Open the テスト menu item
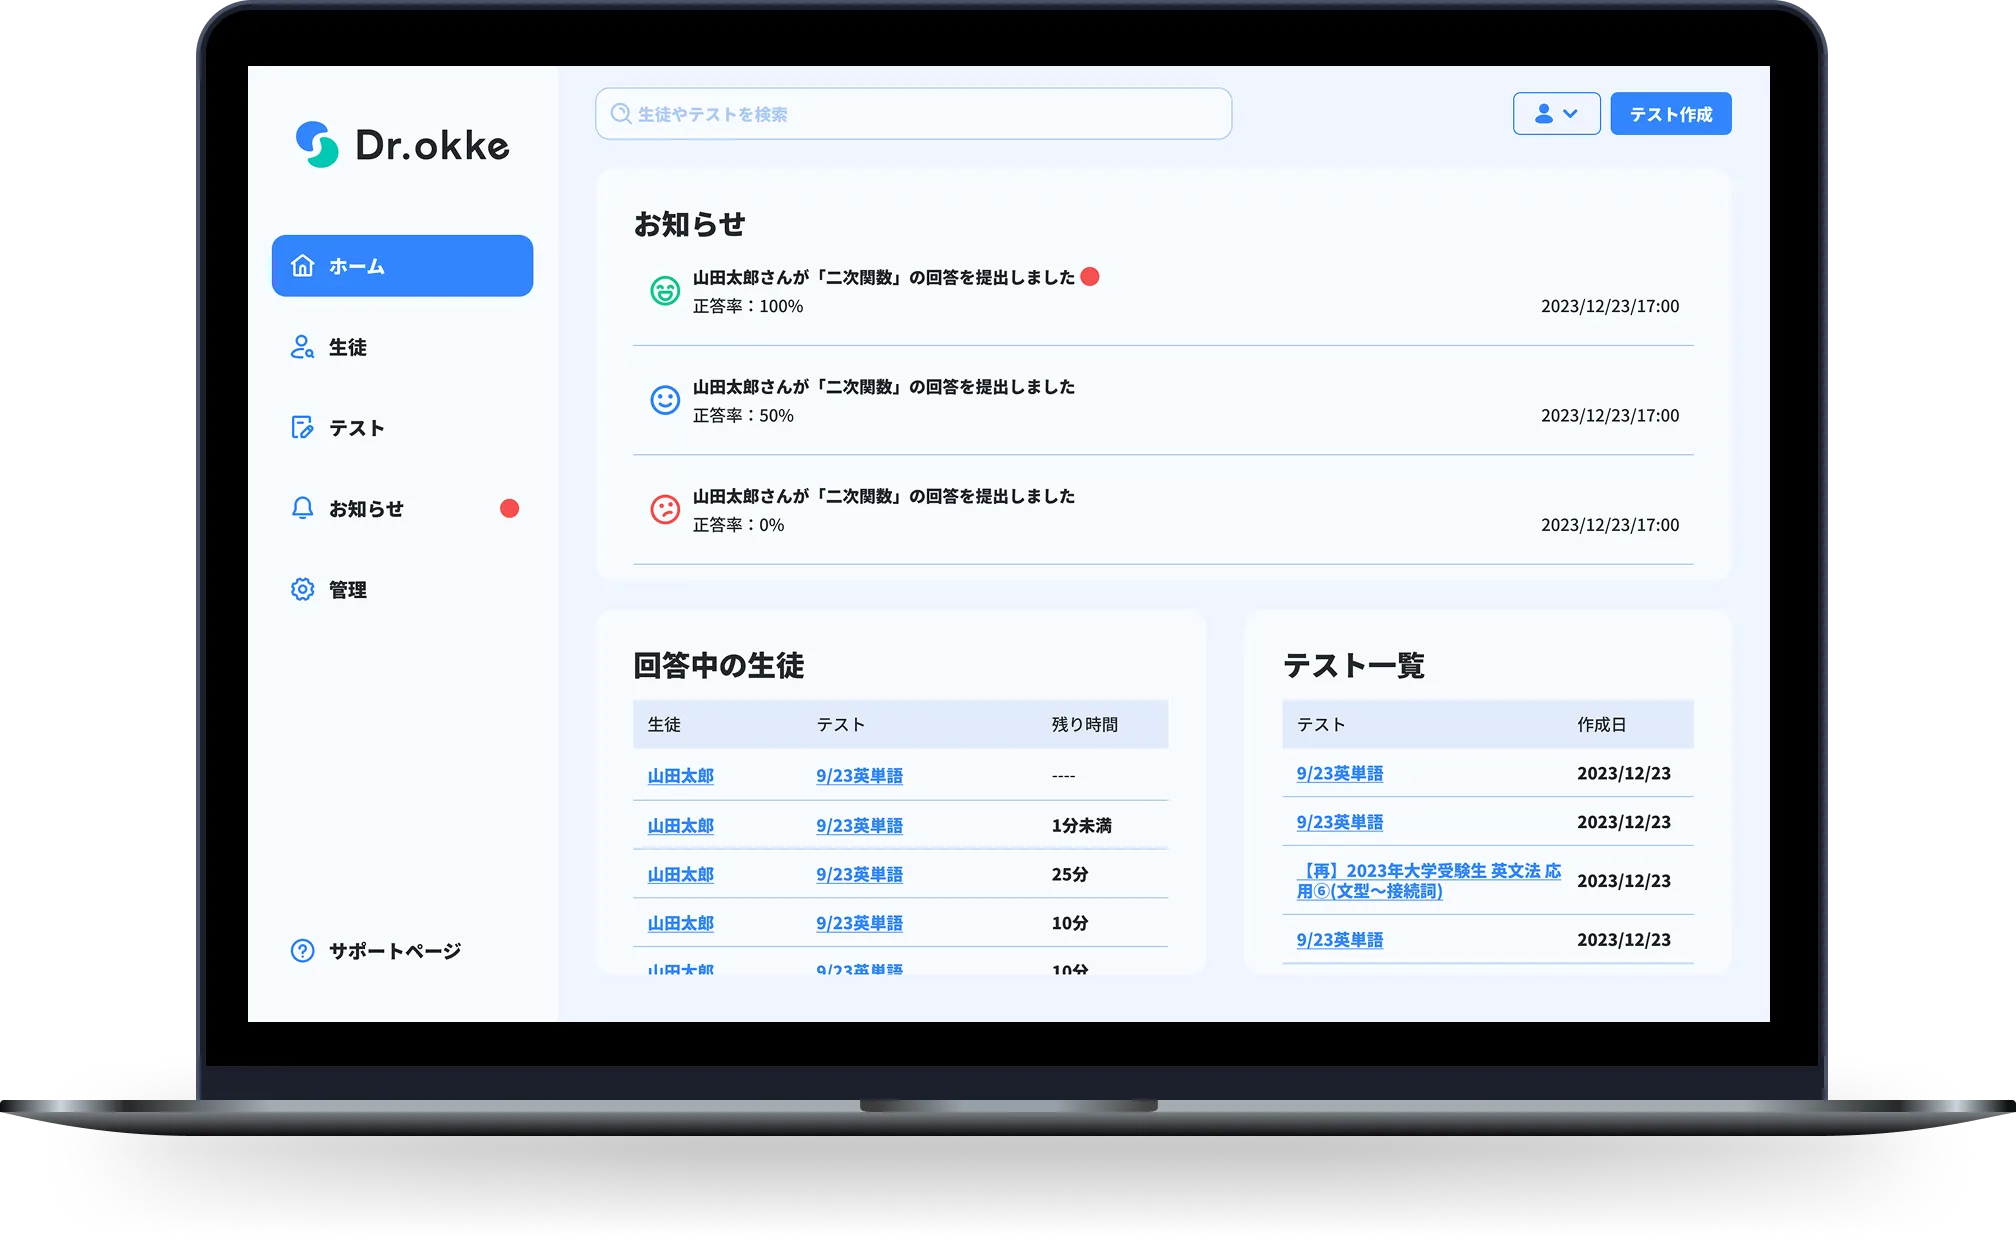The width and height of the screenshot is (2016, 1246). pyautogui.click(x=356, y=428)
